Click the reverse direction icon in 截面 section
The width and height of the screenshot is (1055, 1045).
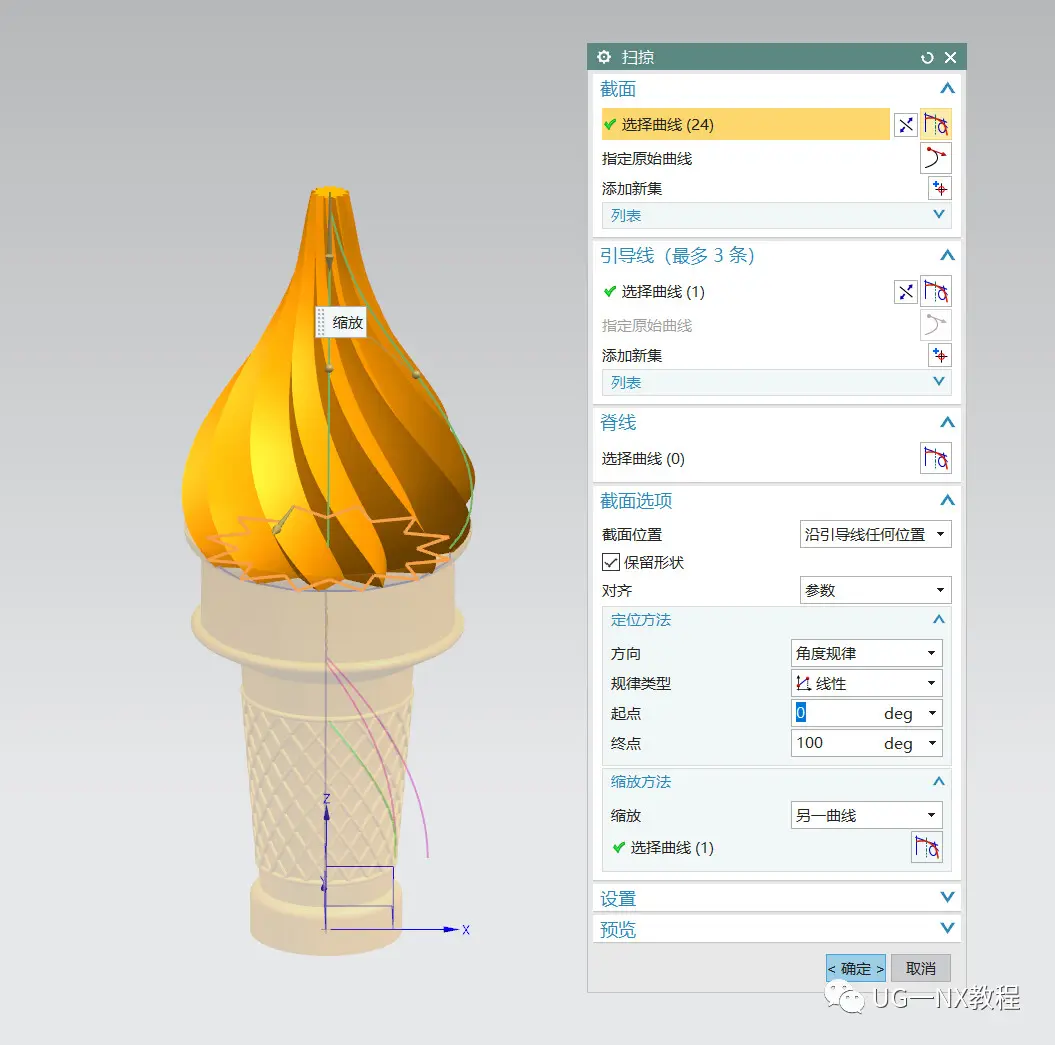(x=905, y=125)
